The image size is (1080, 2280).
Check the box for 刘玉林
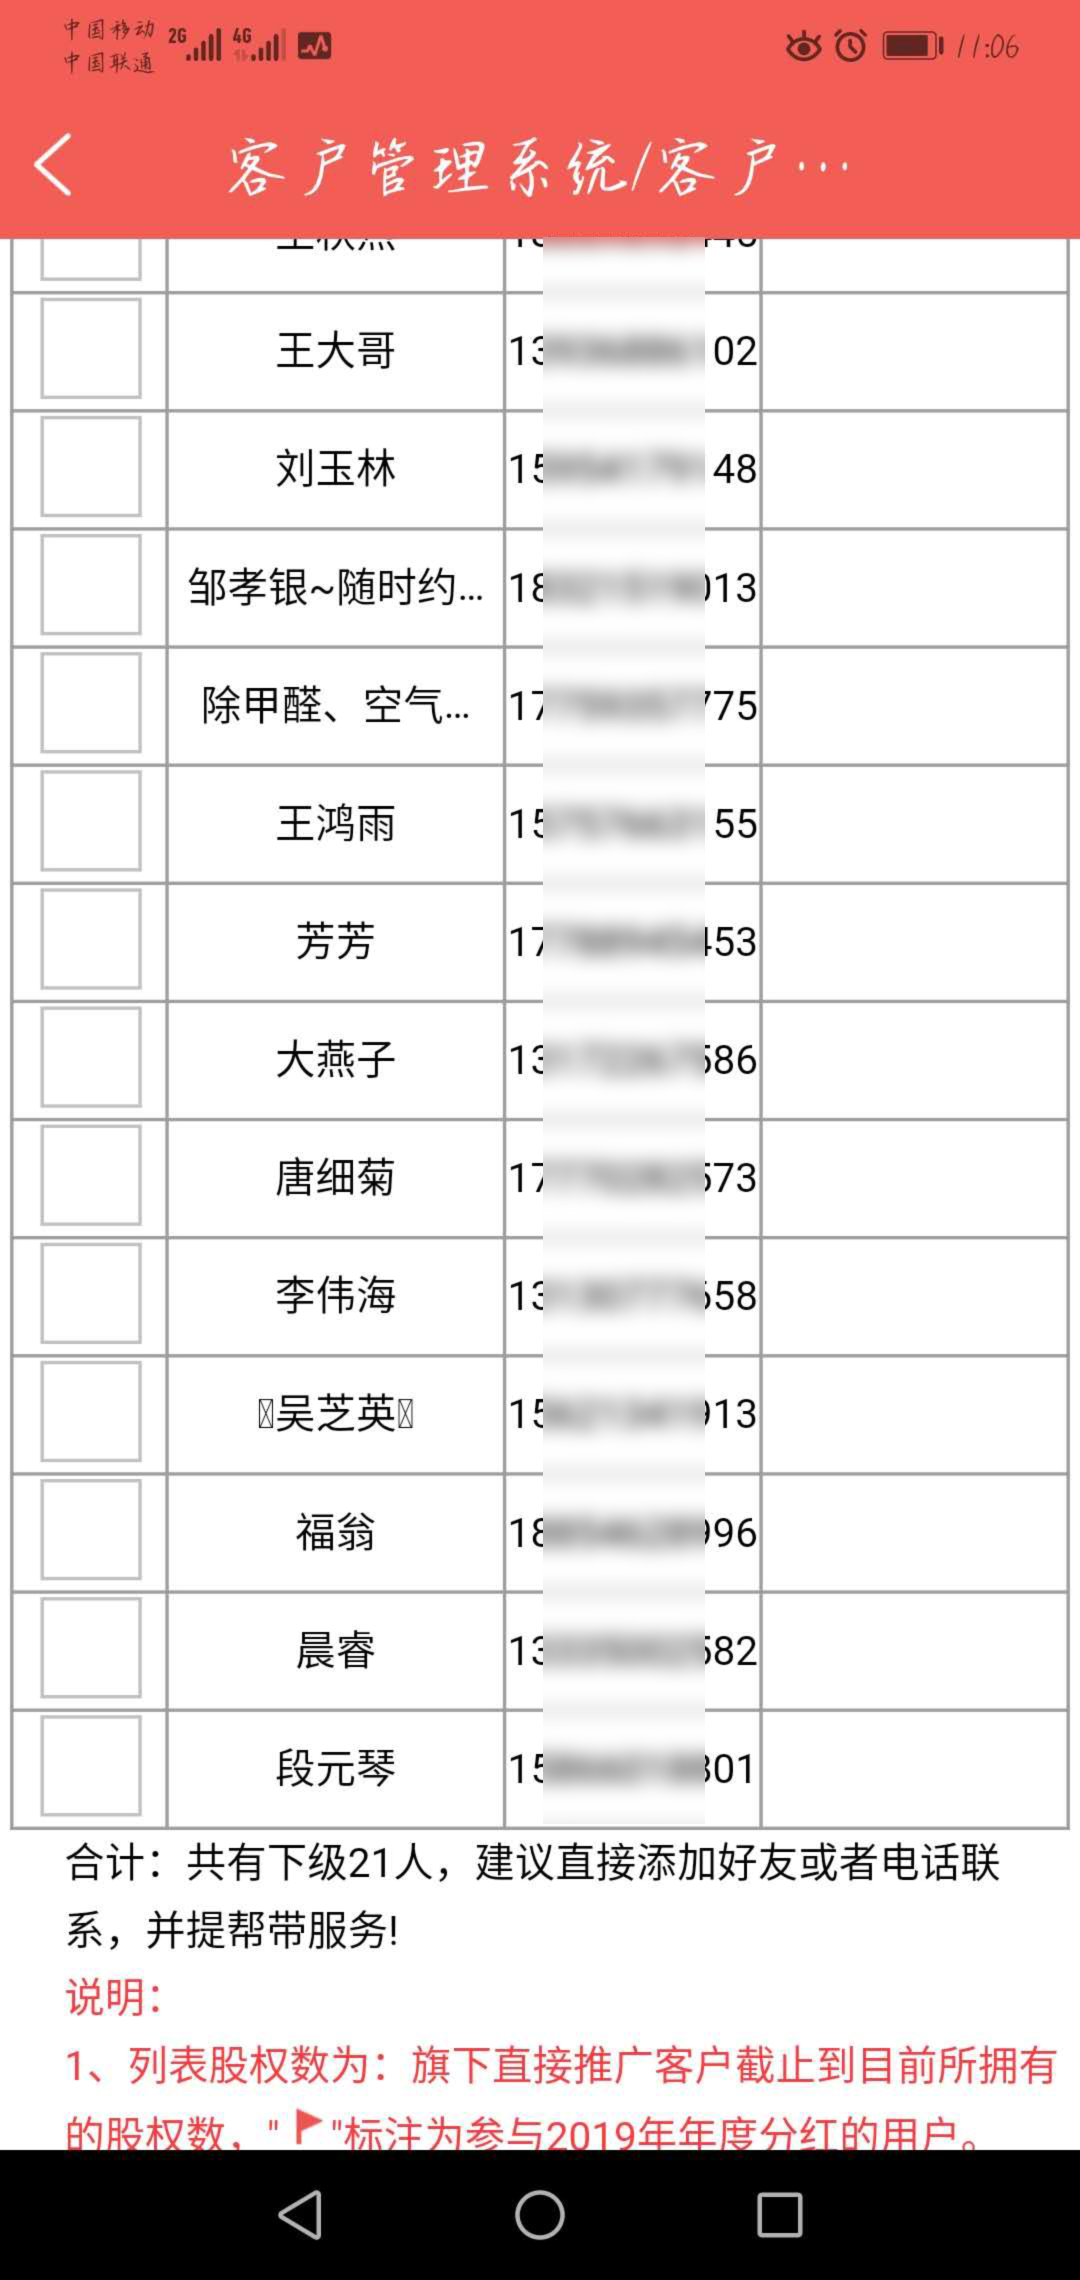pos(91,467)
